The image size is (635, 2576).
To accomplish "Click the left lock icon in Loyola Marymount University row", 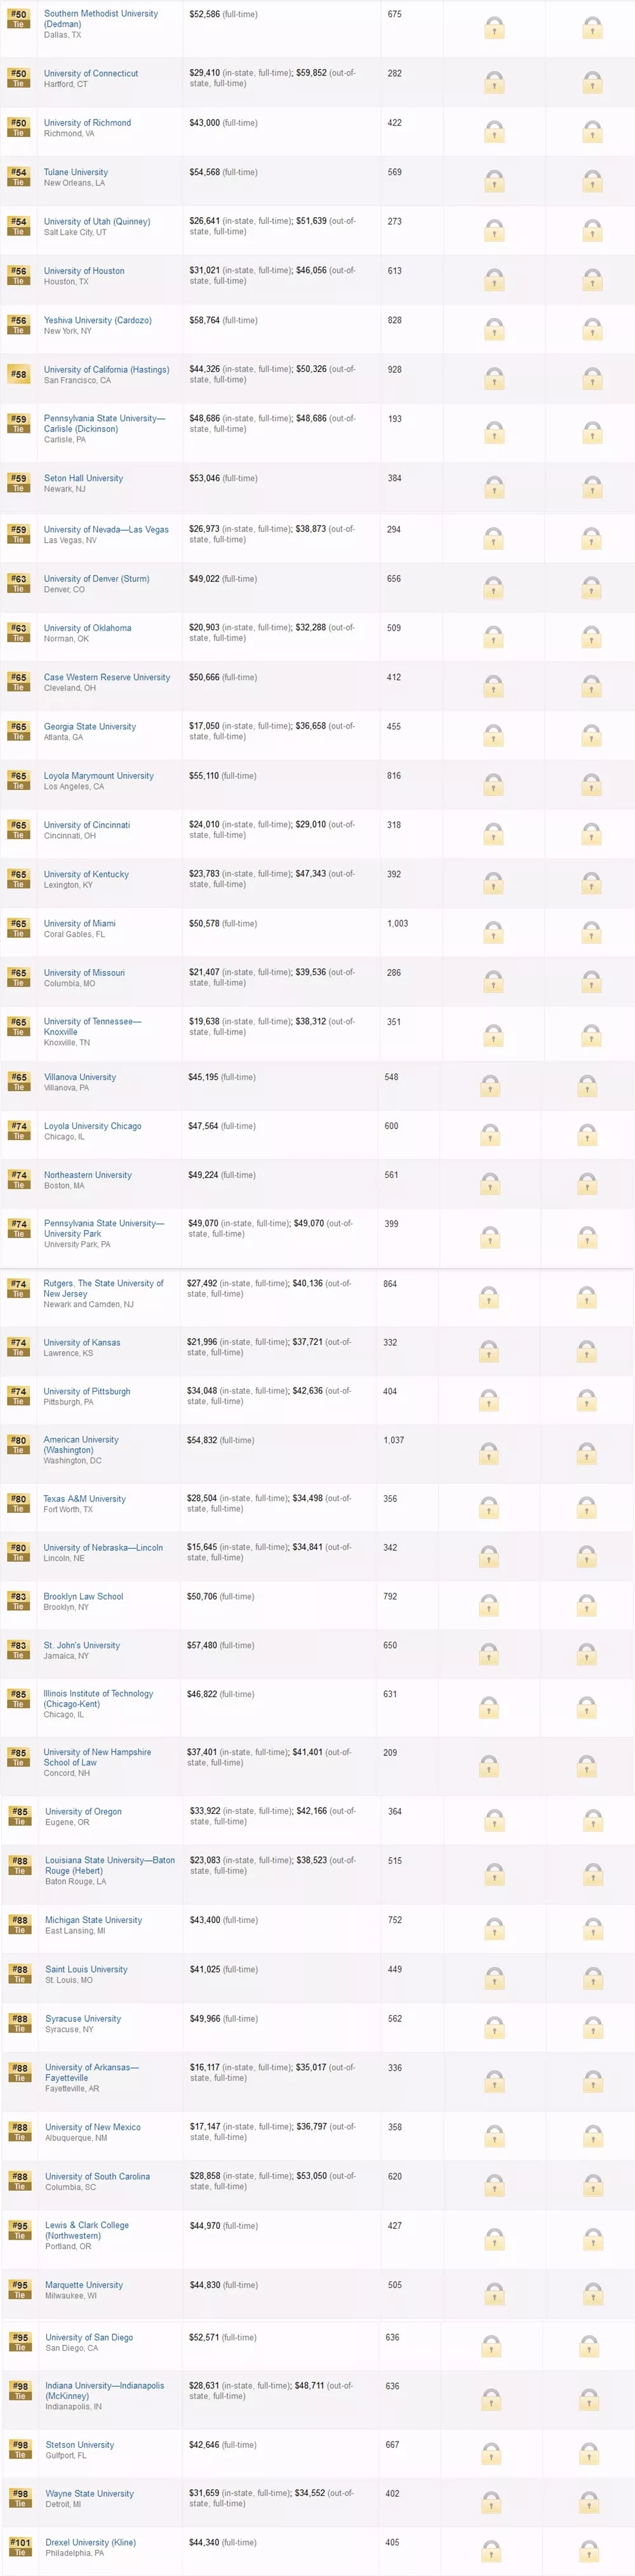I will click(x=494, y=785).
